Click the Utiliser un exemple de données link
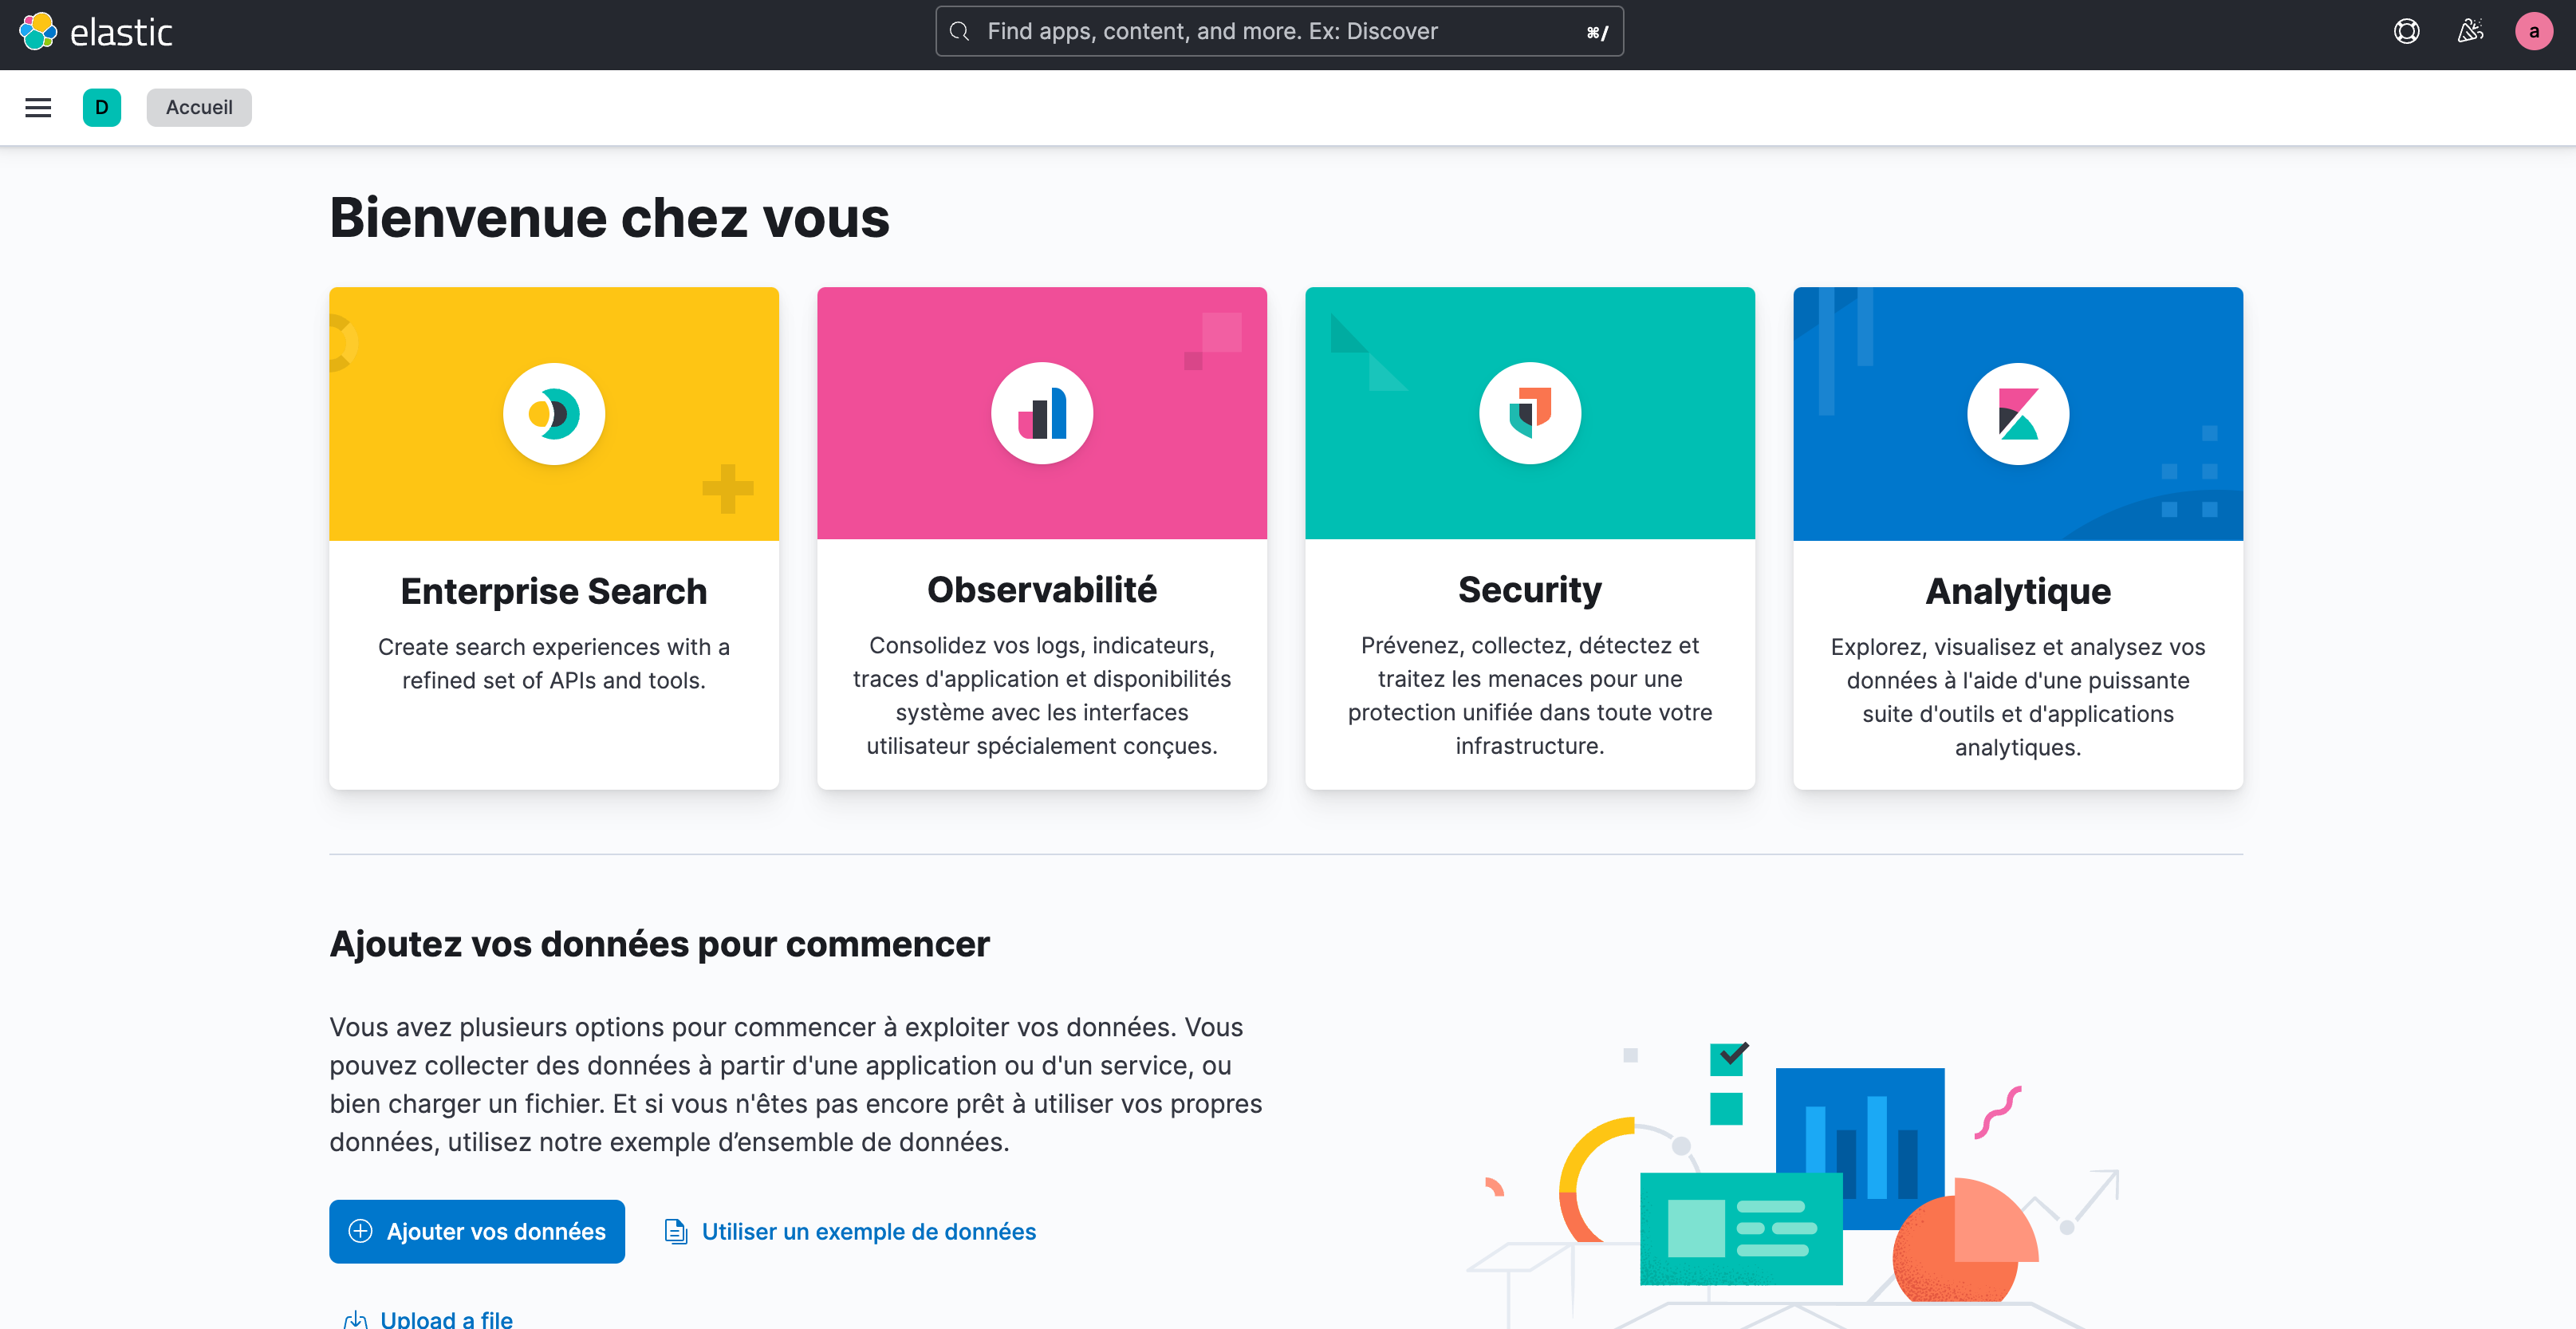Screen dimensions: 2576x1329 tap(849, 1231)
